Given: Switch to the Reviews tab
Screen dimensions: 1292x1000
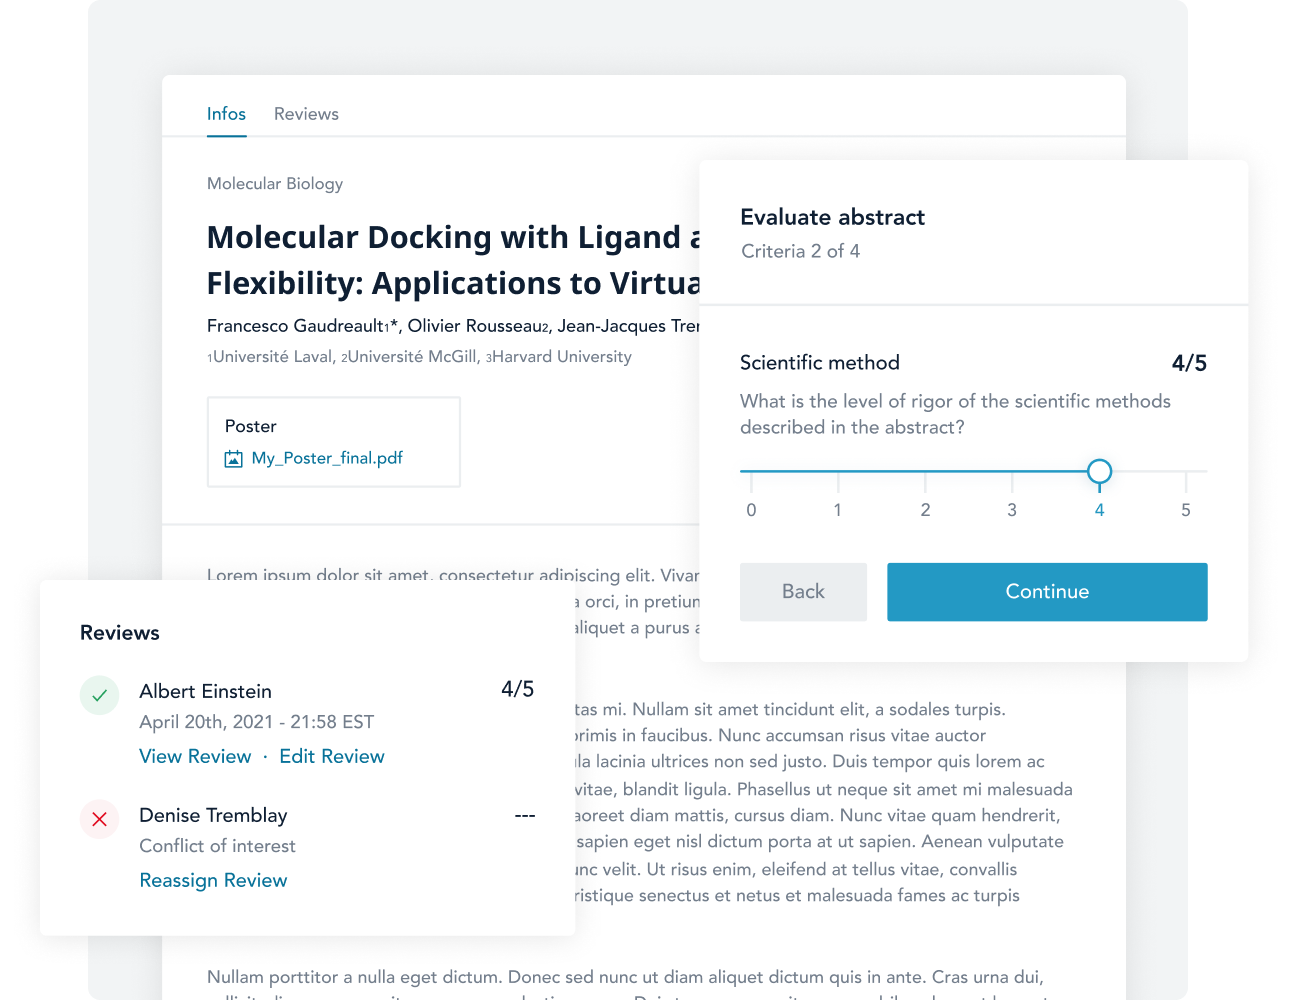Looking at the screenshot, I should 306,114.
